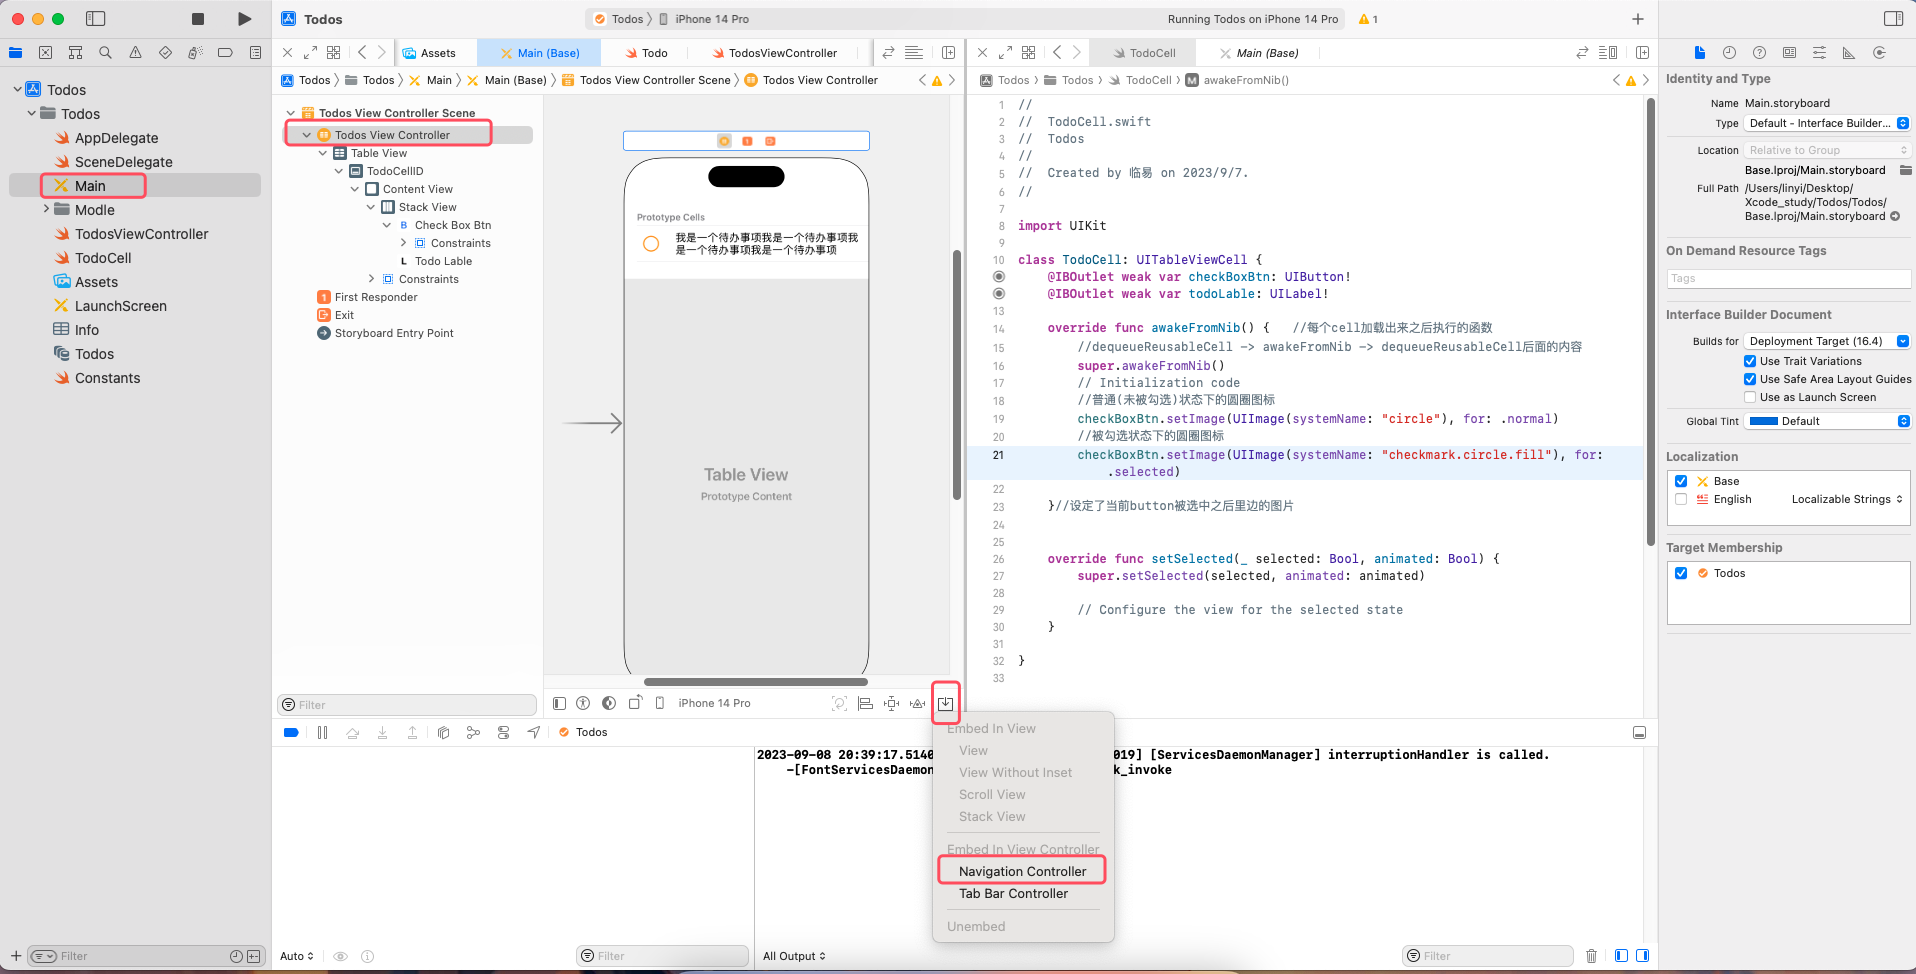Viewport: 1916px width, 974px height.
Task: Enable the Use as Launch Screen checkbox
Action: [x=1751, y=397]
